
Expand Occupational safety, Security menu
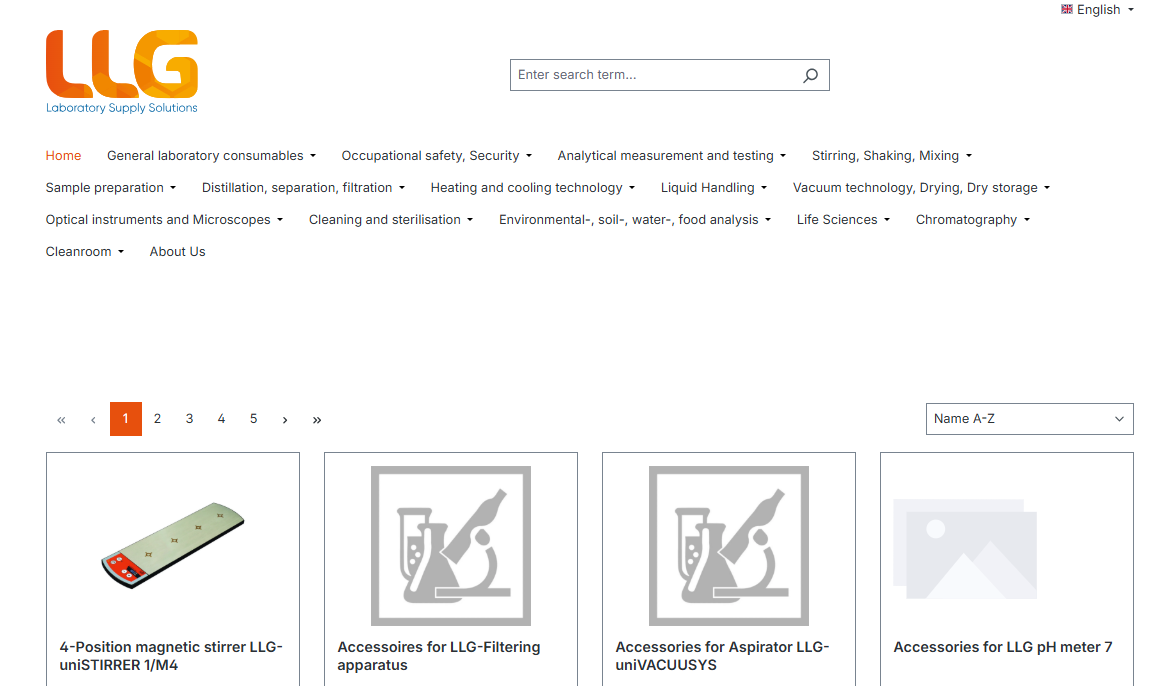pos(436,156)
